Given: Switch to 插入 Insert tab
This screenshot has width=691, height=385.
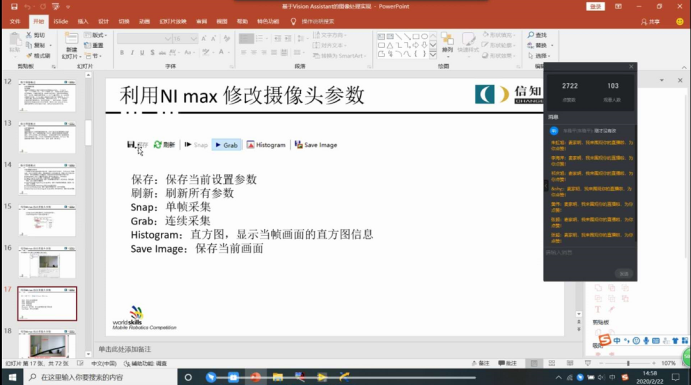Looking at the screenshot, I should pyautogui.click(x=83, y=21).
